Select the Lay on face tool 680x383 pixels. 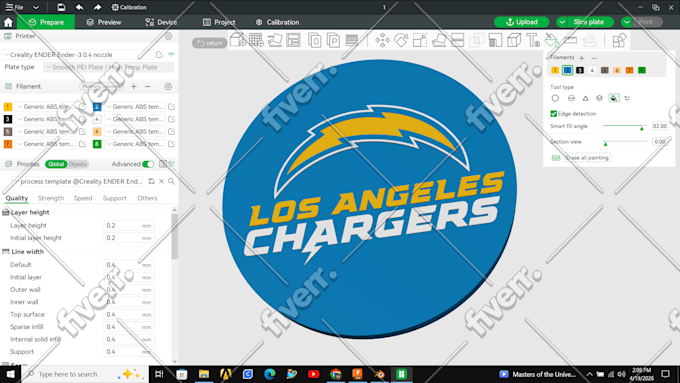pos(439,40)
